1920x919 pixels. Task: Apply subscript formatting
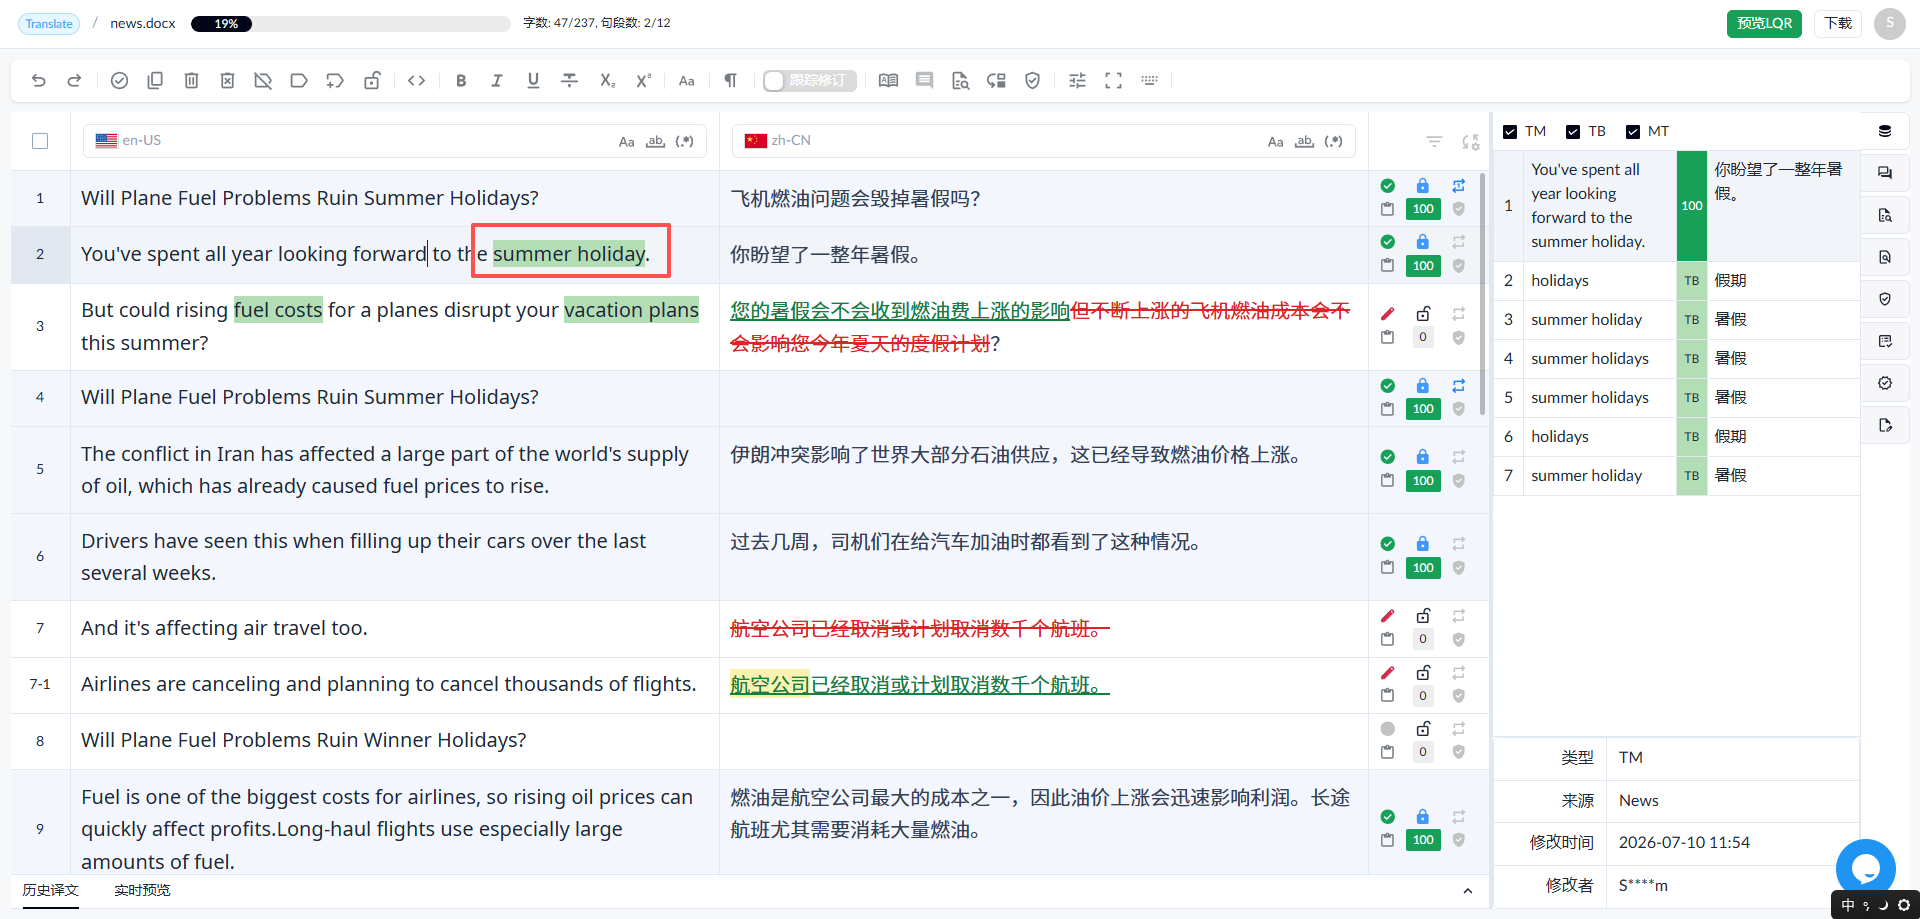(x=607, y=81)
